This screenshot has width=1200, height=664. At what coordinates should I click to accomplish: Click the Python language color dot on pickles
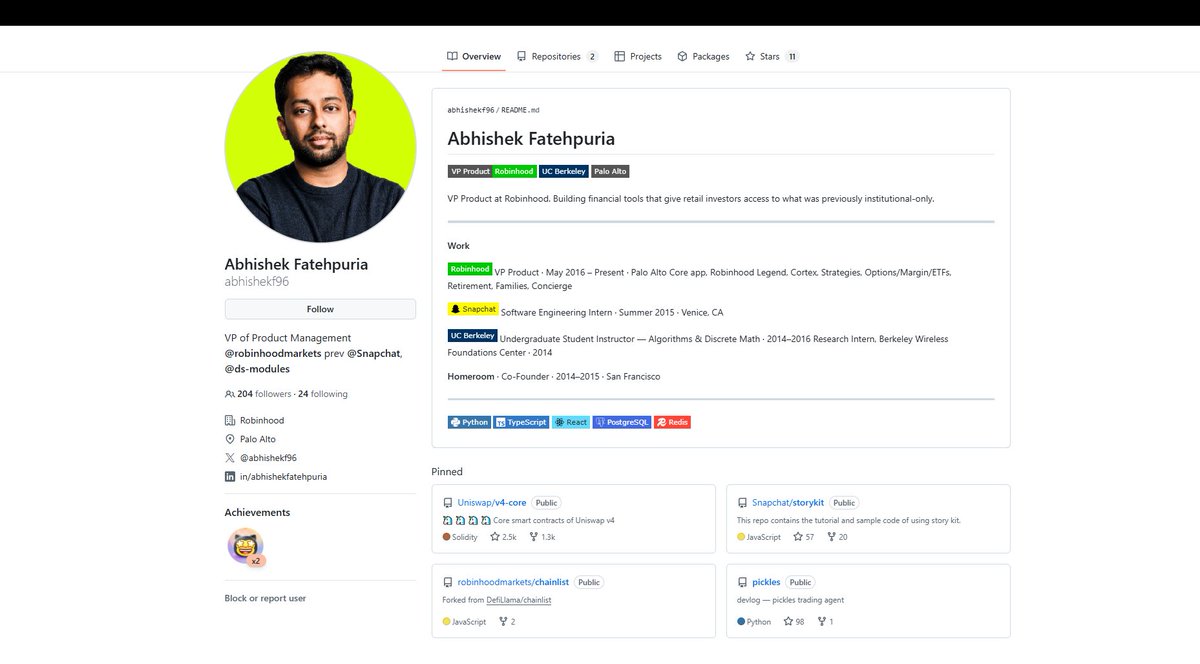click(741, 622)
